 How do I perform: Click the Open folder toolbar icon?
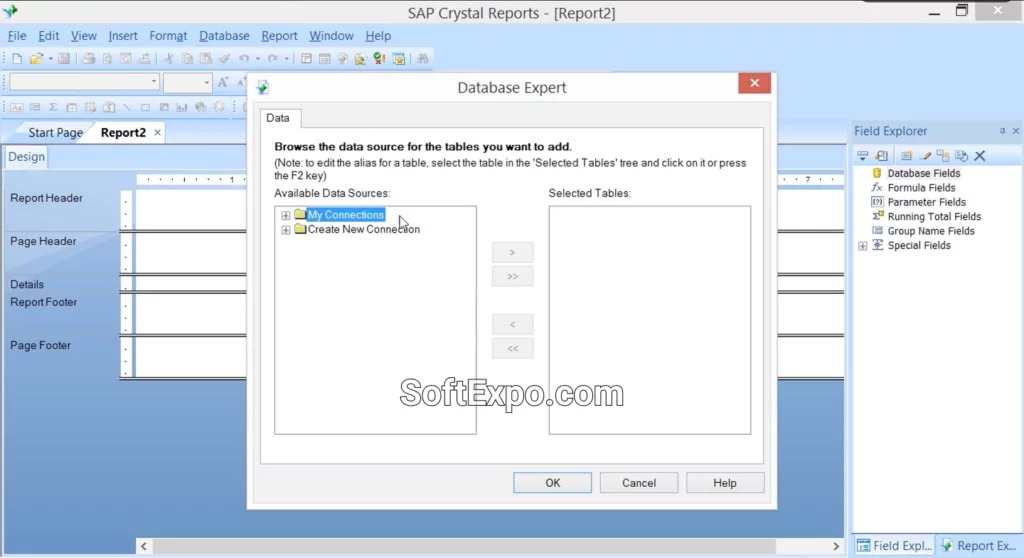point(37,59)
